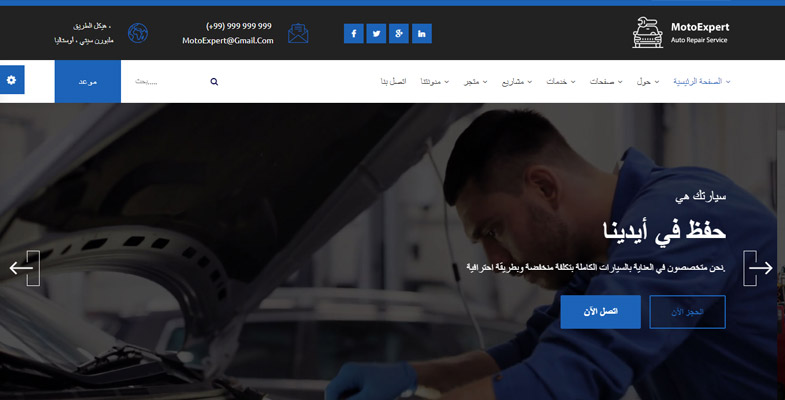Click the blue موعد appointment button

[x=88, y=82]
